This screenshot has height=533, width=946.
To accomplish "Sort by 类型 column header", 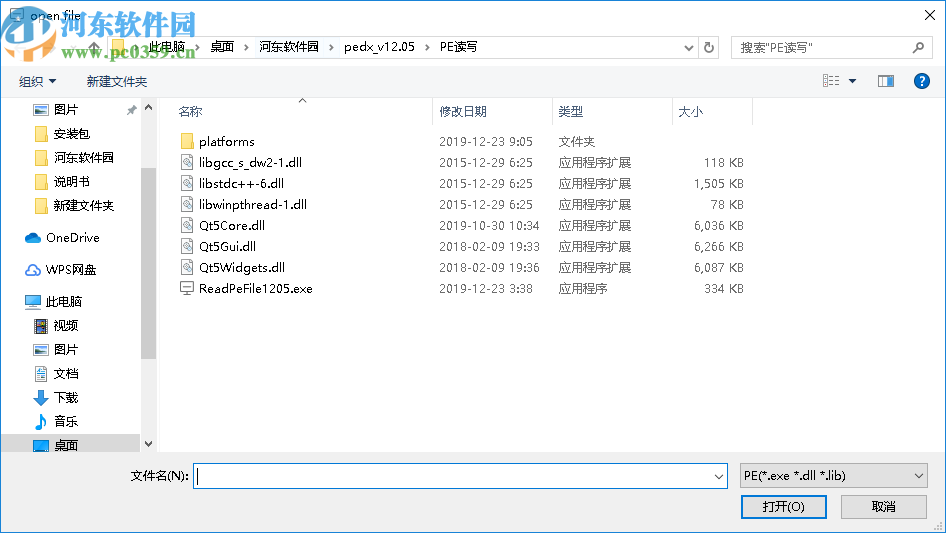I will [571, 112].
